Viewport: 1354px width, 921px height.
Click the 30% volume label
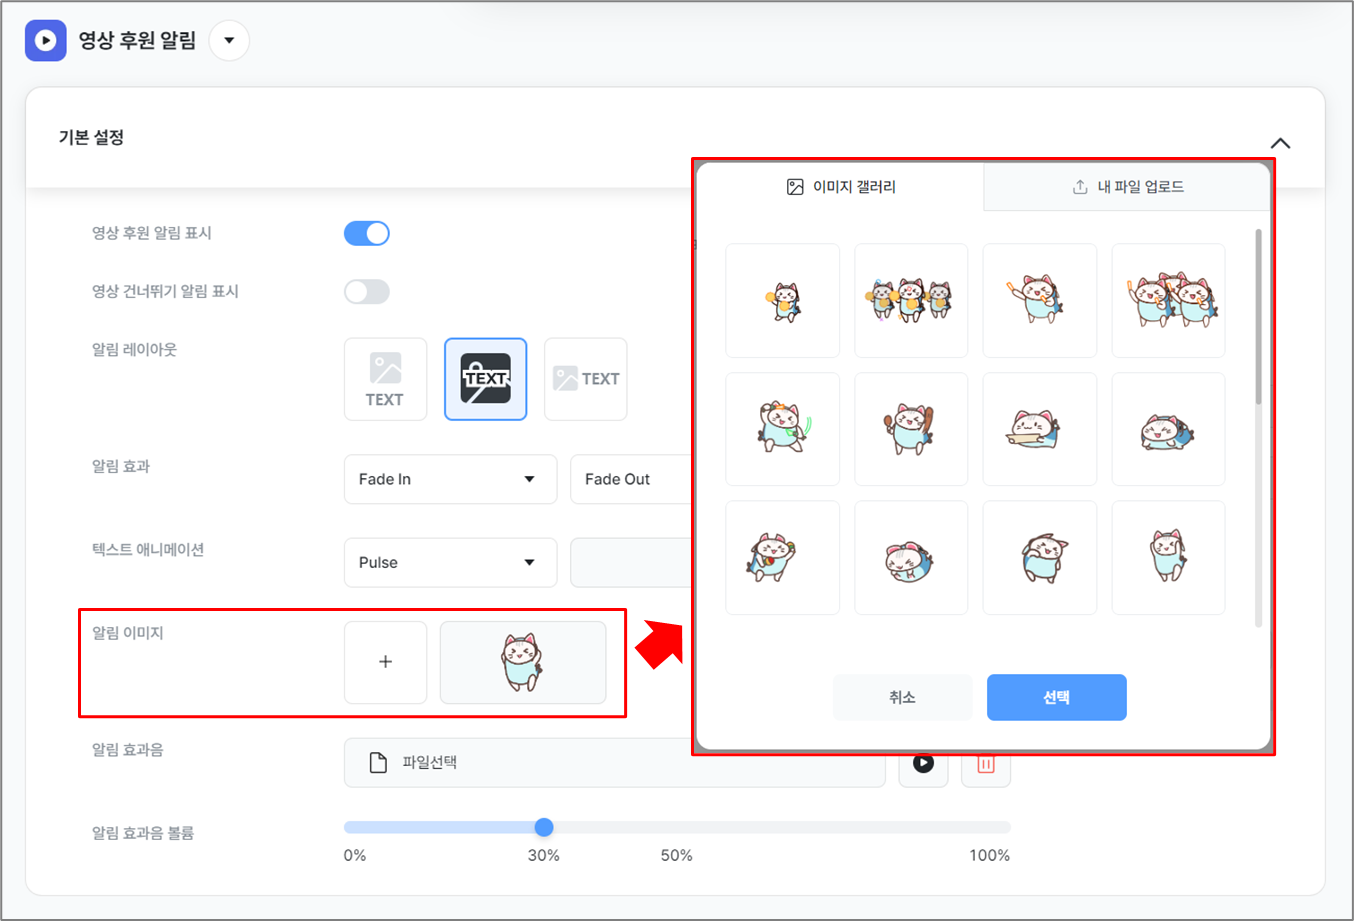544,856
